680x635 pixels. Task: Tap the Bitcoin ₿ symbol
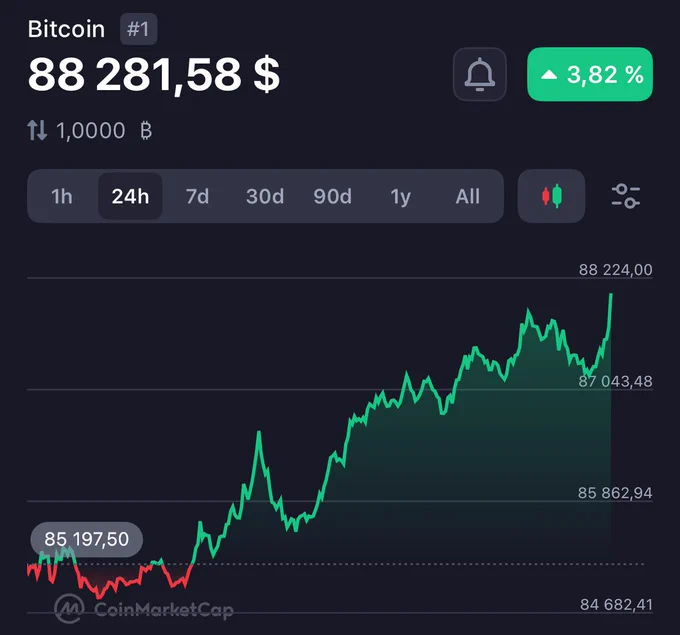click(146, 131)
